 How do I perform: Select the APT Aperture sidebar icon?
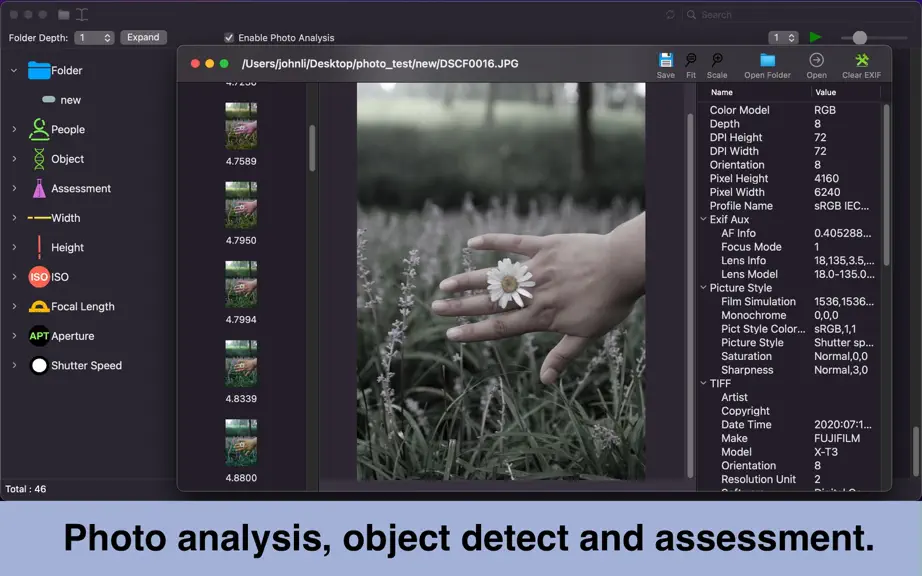click(x=39, y=336)
